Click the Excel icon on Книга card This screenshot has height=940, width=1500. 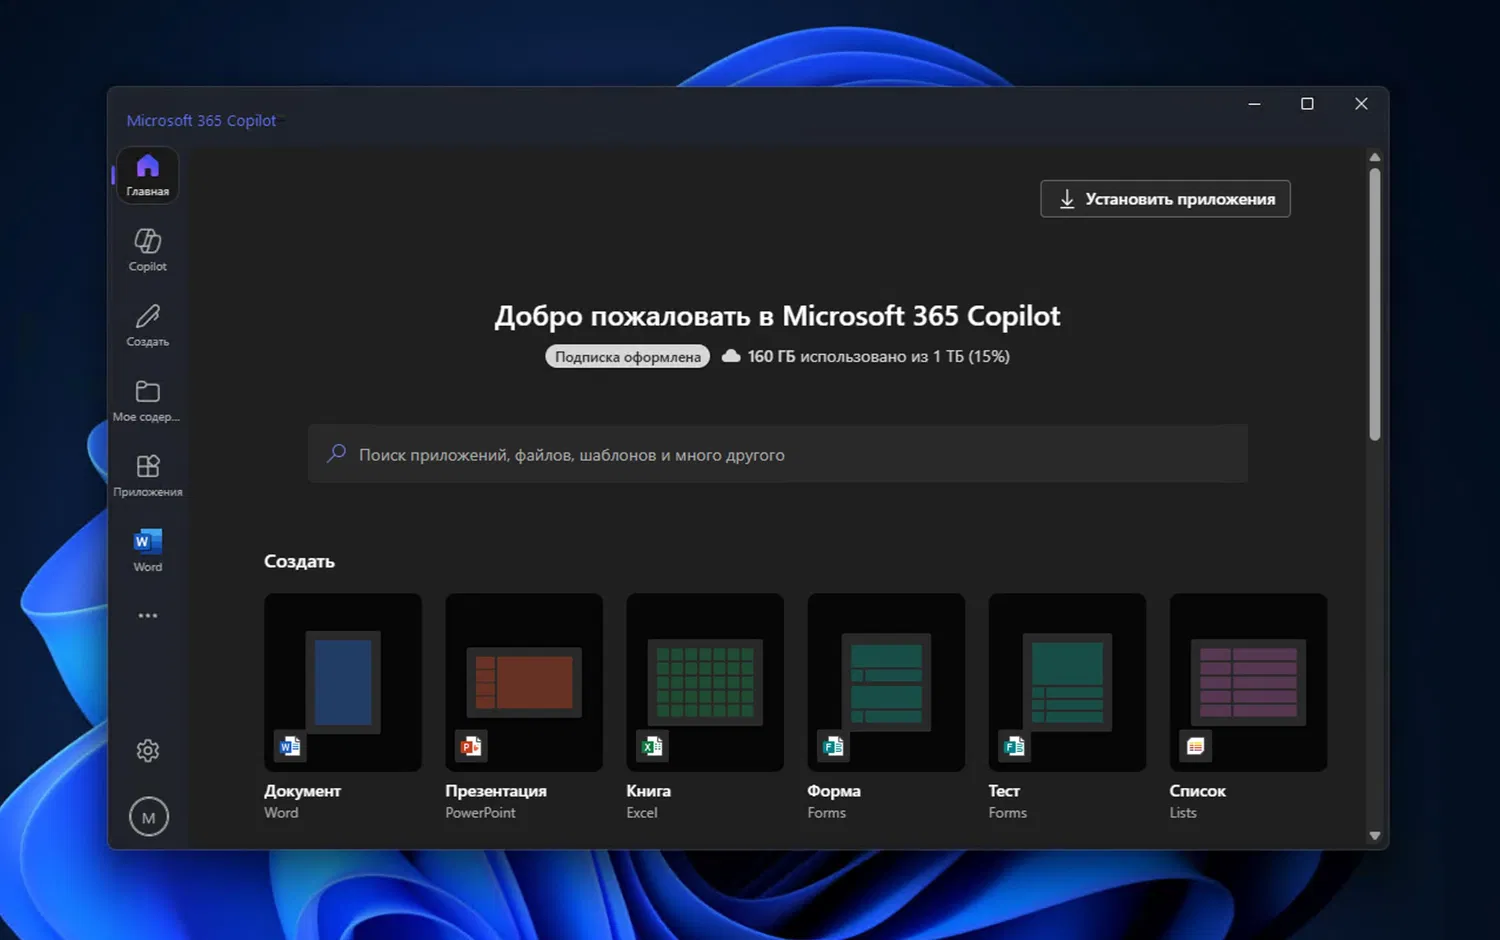pyautogui.click(x=652, y=746)
